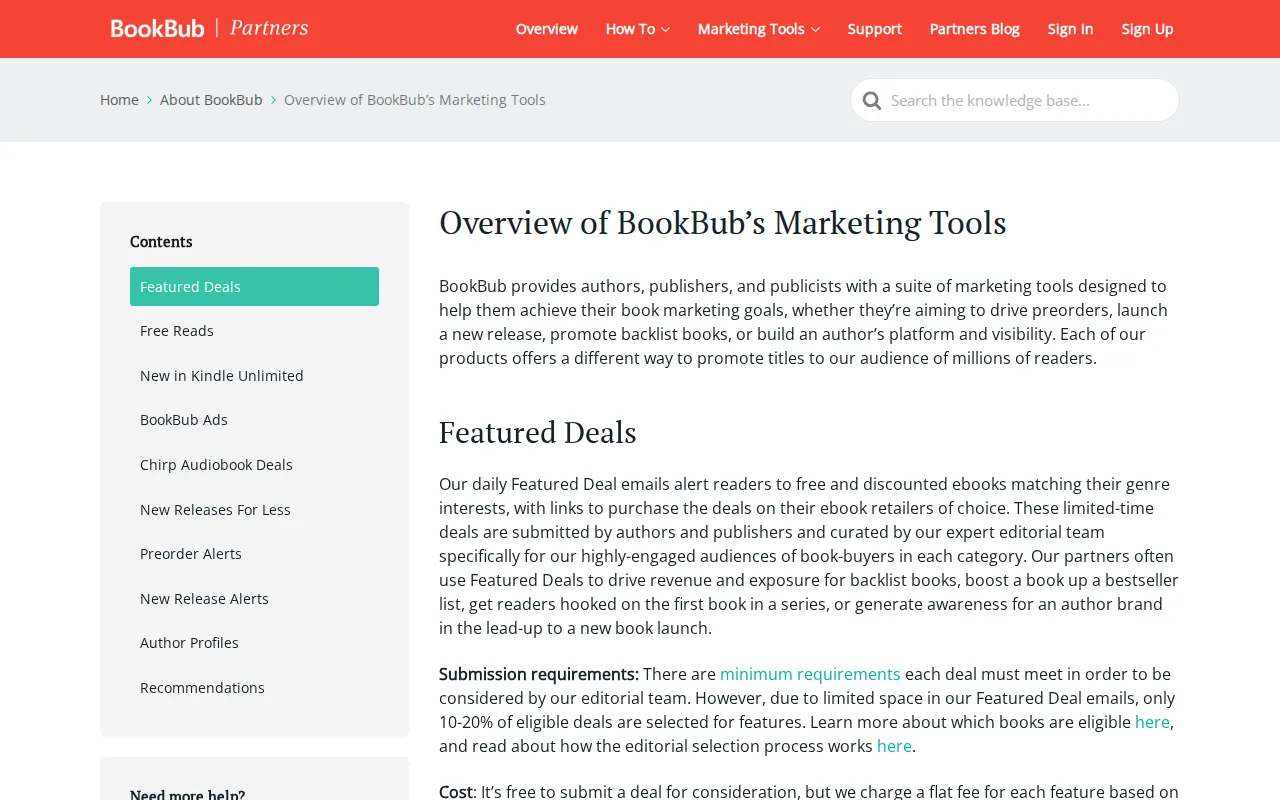The image size is (1280, 800).
Task: Click Sign In in header
Action: click(1070, 29)
